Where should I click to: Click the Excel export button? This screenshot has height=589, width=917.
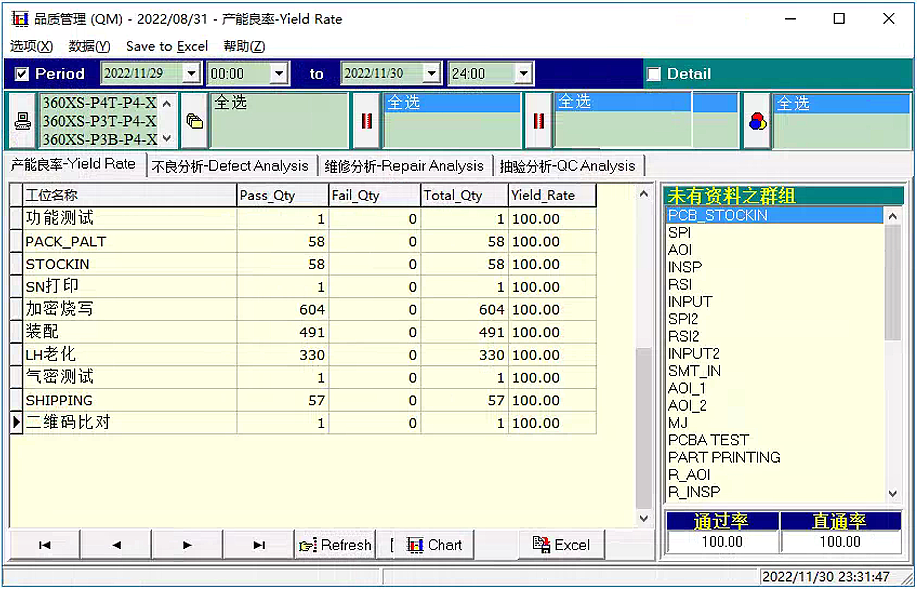point(562,545)
